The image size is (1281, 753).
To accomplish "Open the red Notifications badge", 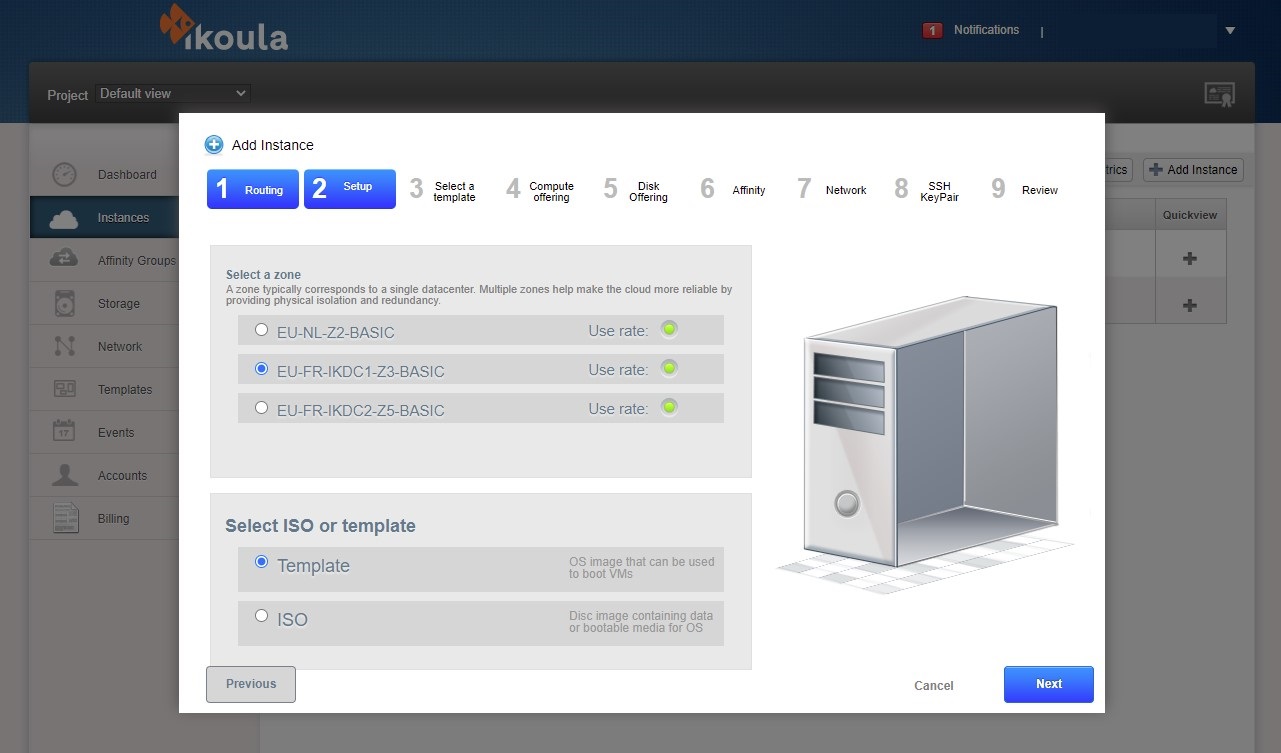I will tap(933, 31).
